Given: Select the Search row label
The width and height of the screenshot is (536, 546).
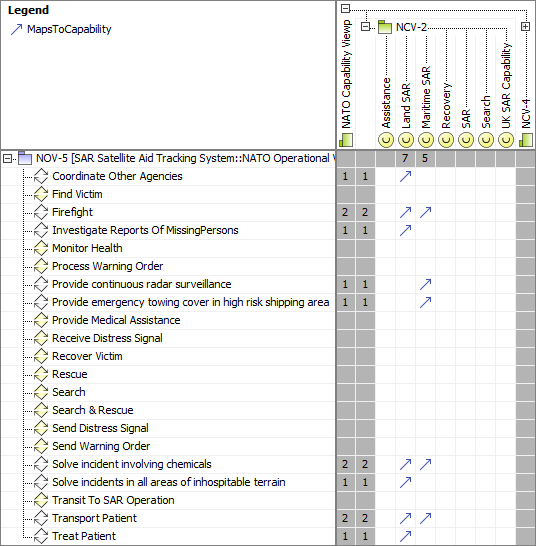Looking at the screenshot, I should 69,392.
